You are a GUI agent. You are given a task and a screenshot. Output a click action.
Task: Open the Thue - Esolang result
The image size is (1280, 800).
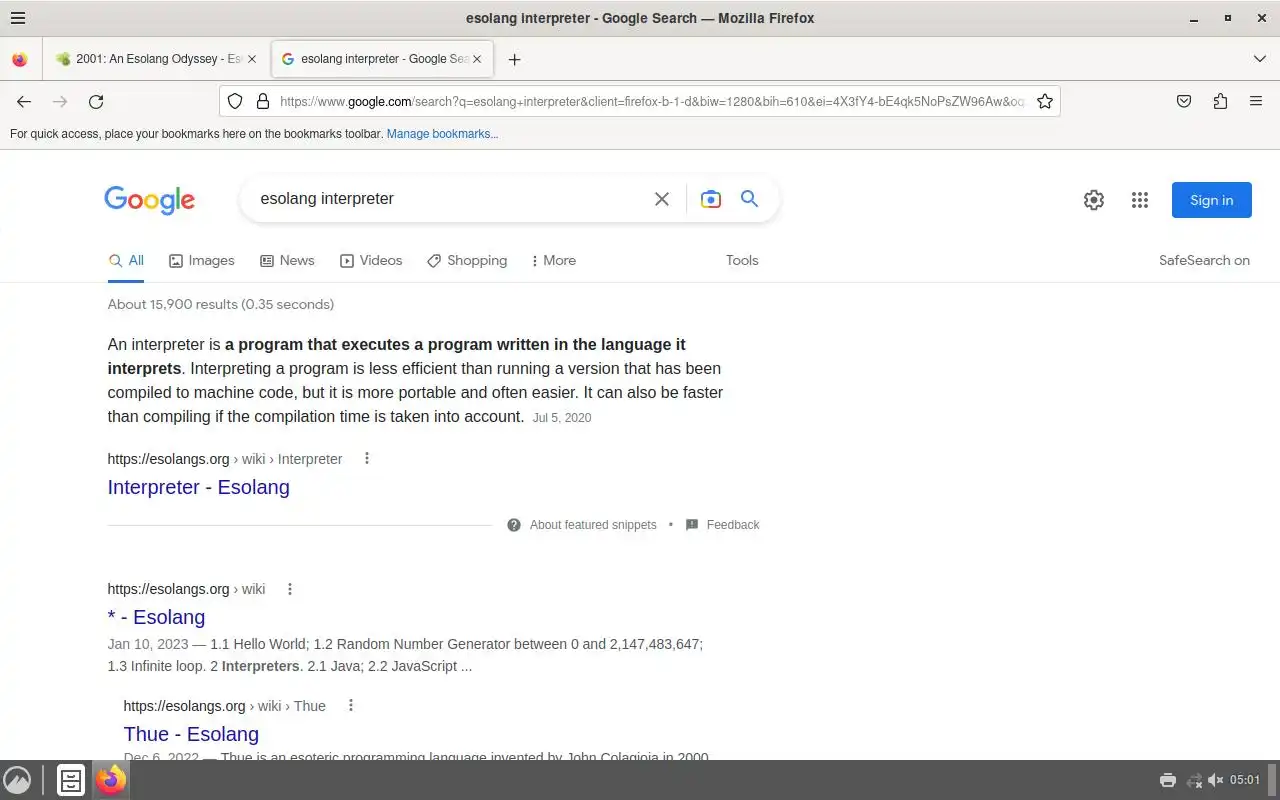point(191,734)
